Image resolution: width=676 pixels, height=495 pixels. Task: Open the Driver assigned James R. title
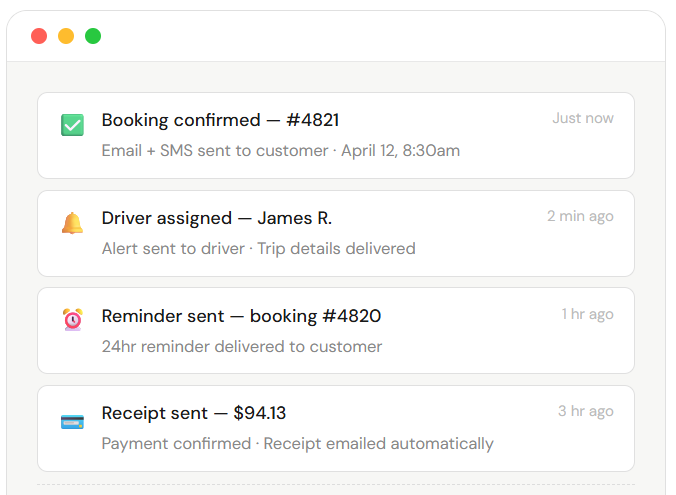216,218
